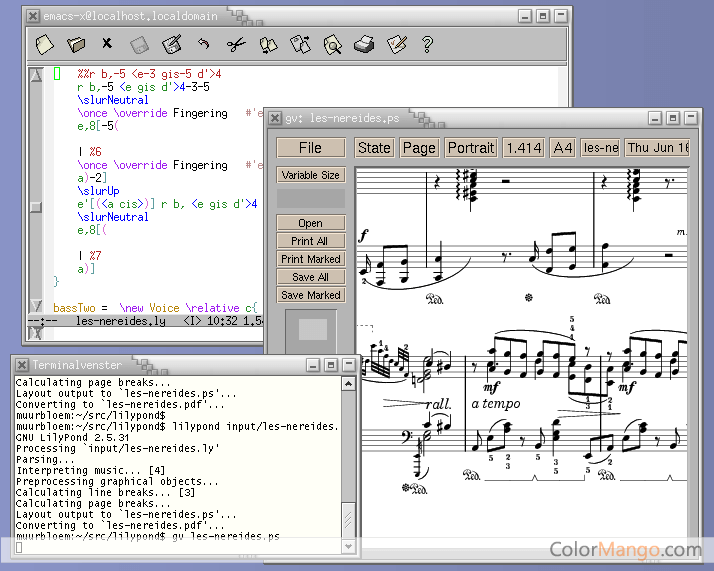Click the Print All button in gv
The height and width of the screenshot is (571, 714).
(x=311, y=241)
